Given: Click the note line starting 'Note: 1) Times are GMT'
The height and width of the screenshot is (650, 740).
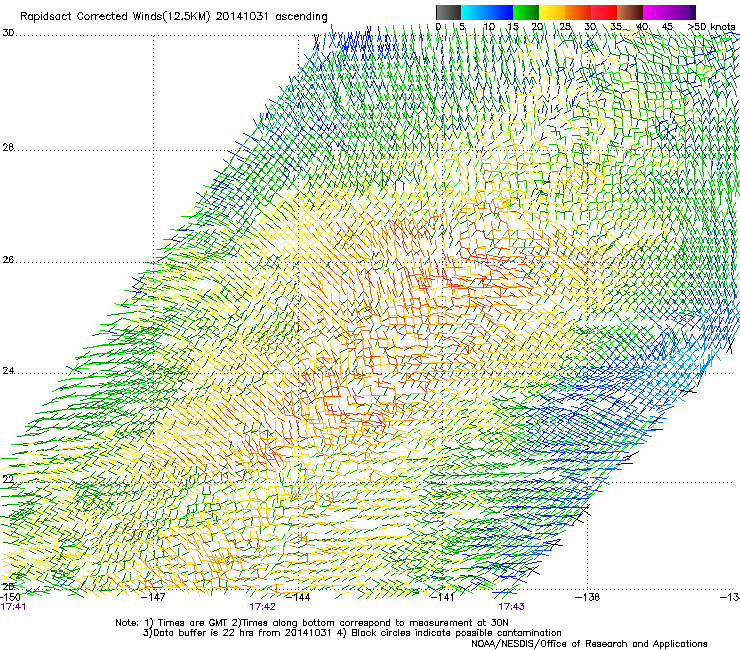Looking at the screenshot, I should tap(312, 623).
